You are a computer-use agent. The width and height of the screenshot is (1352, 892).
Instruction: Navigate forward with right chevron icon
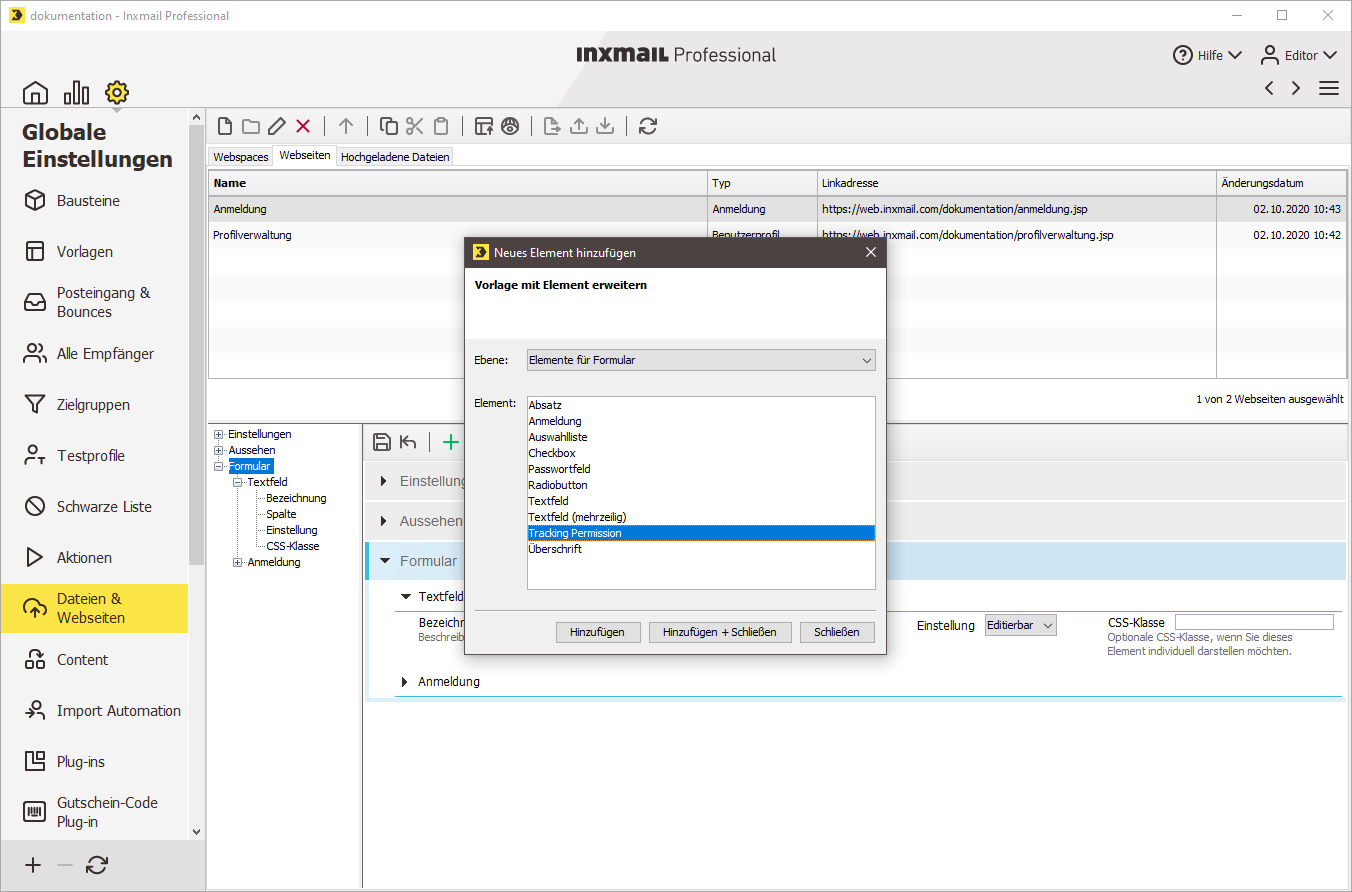(x=1296, y=88)
